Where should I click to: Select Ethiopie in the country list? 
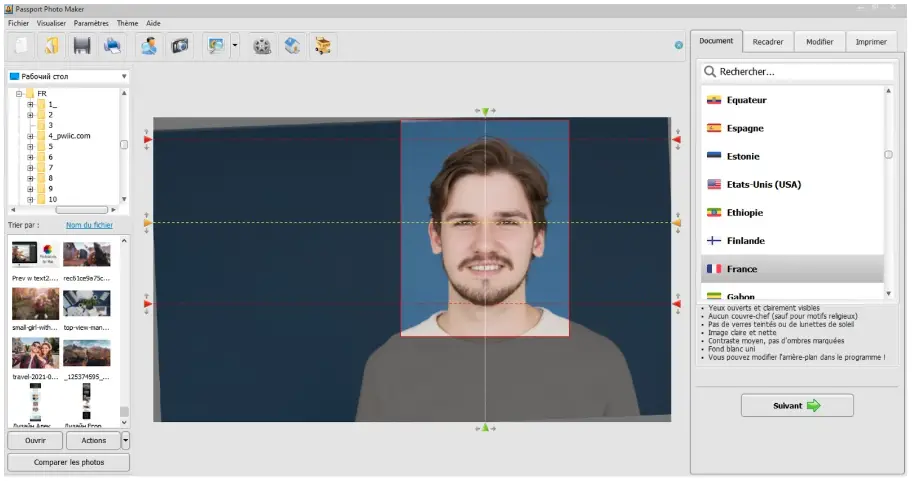coord(792,213)
